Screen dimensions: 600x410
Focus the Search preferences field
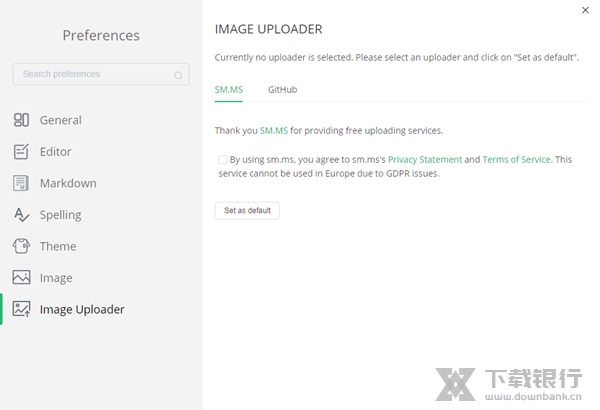pyautogui.click(x=95, y=74)
